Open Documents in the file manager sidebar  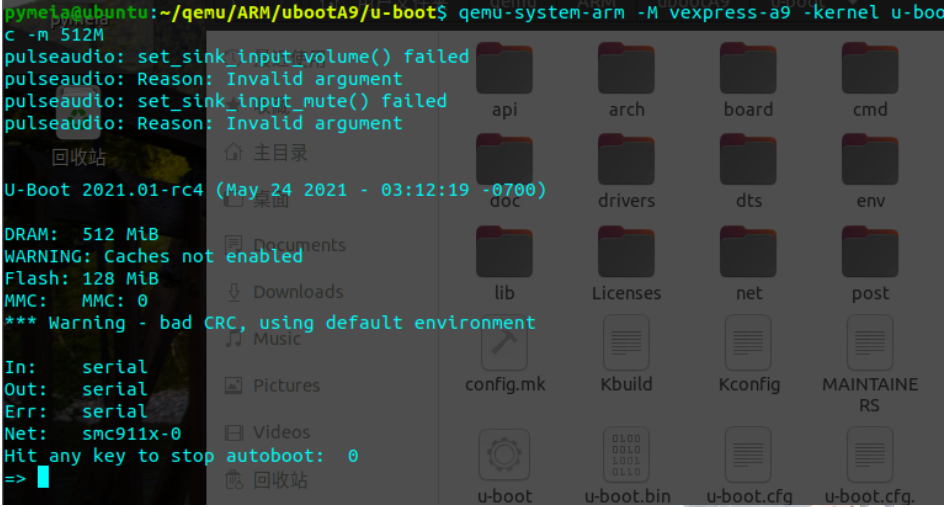285,245
